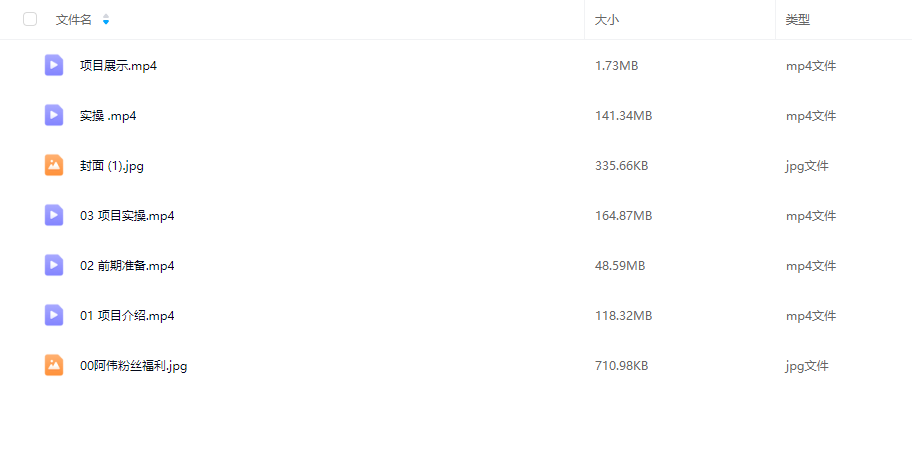Click image icon beside 00阿伟粉丝福利.jpg

pos(54,365)
